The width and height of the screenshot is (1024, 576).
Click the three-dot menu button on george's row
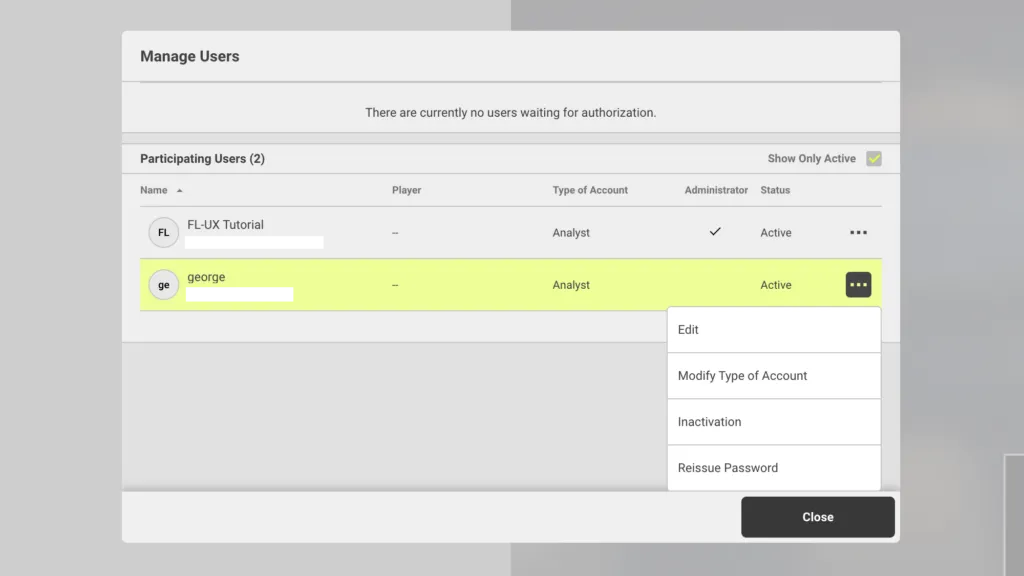[858, 285]
